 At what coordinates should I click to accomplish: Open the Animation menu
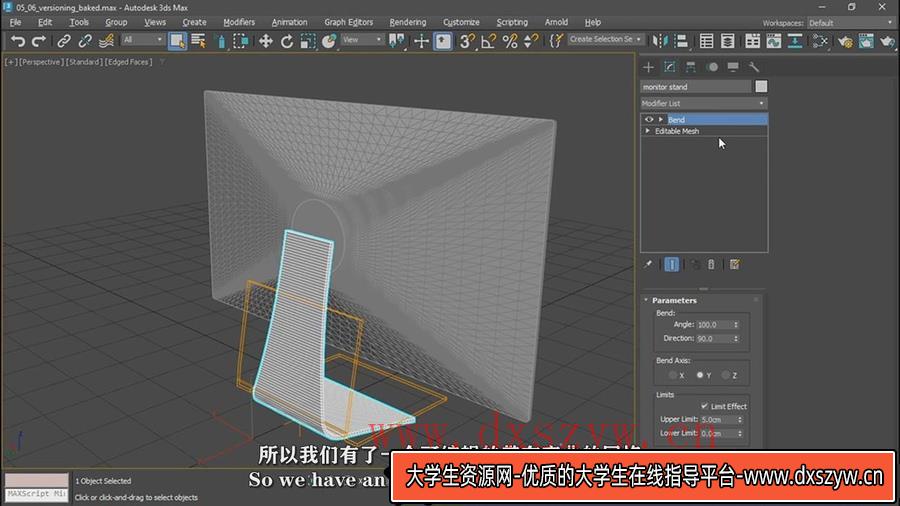point(289,22)
